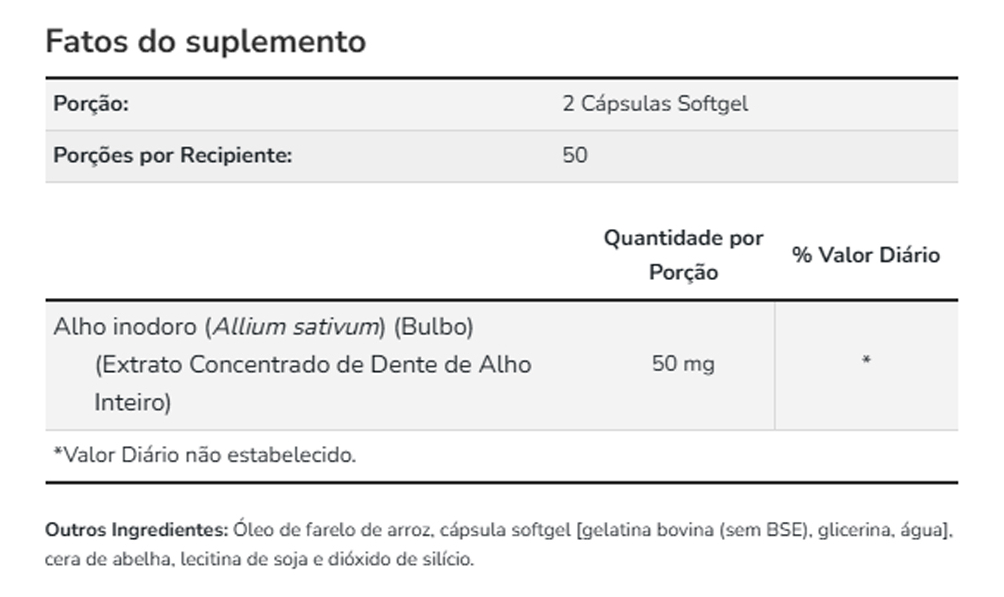Click the "50 mg" amount cell

[683, 364]
